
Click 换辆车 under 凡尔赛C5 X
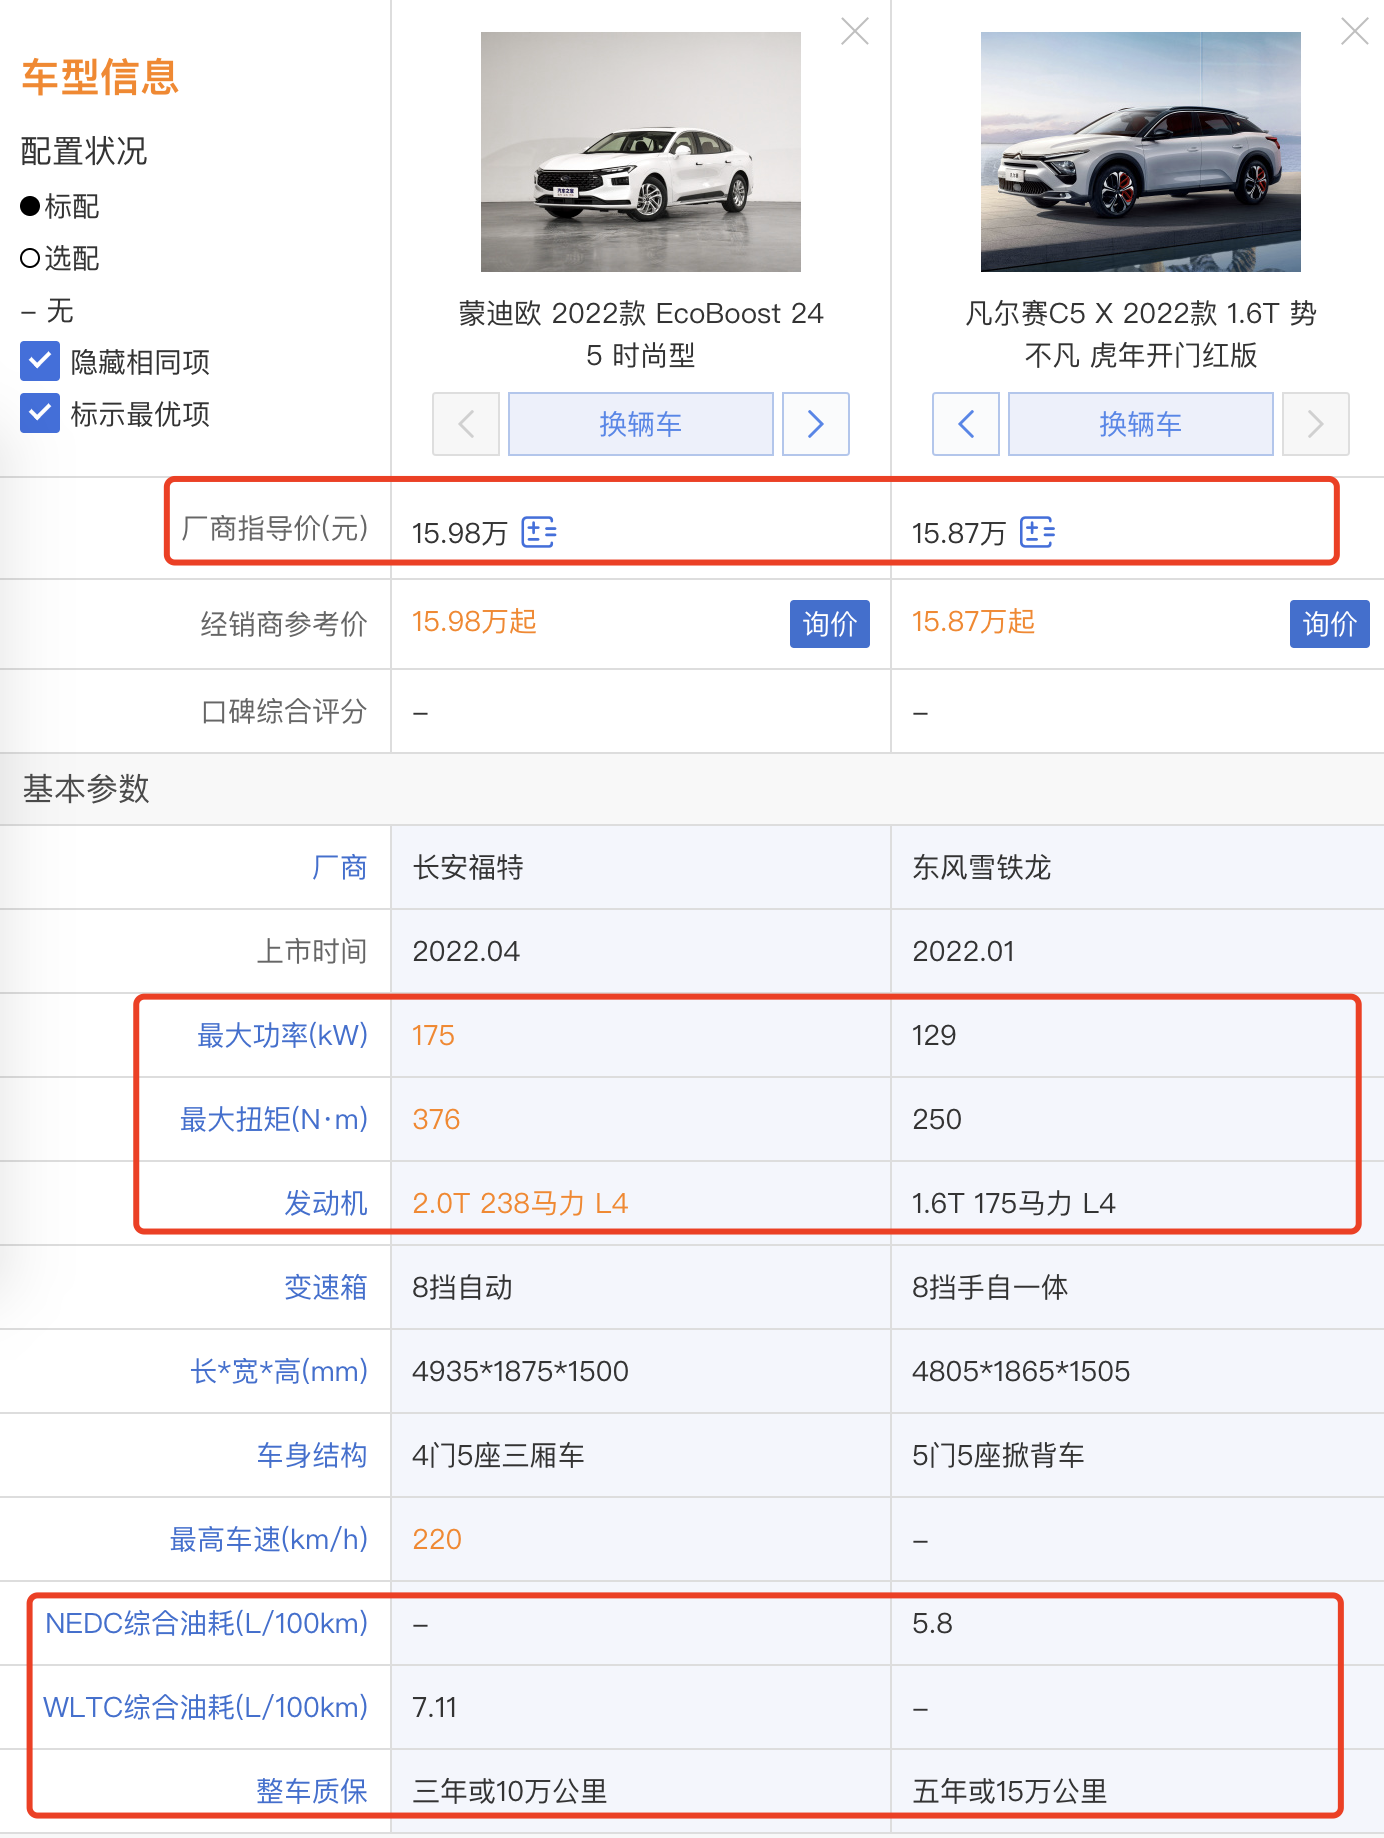click(1141, 424)
